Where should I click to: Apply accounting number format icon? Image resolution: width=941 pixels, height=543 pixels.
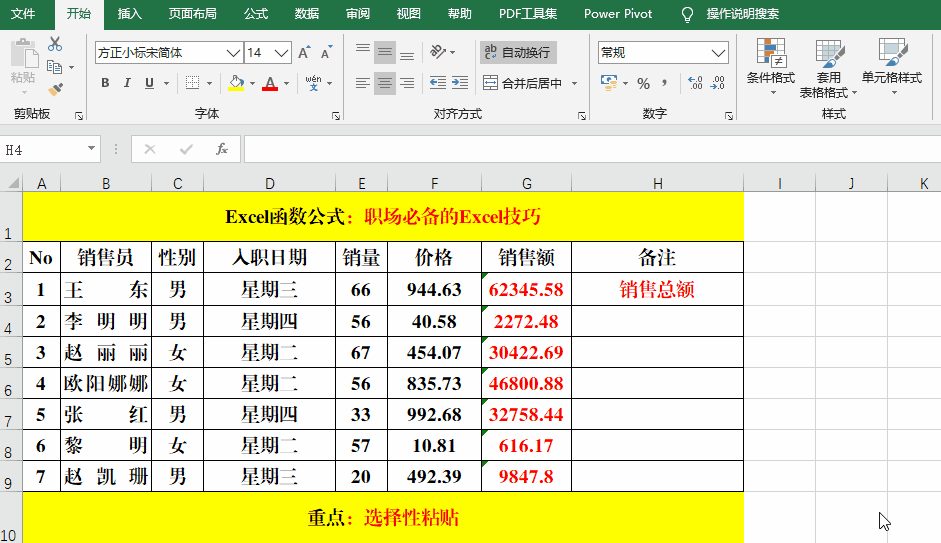609,83
